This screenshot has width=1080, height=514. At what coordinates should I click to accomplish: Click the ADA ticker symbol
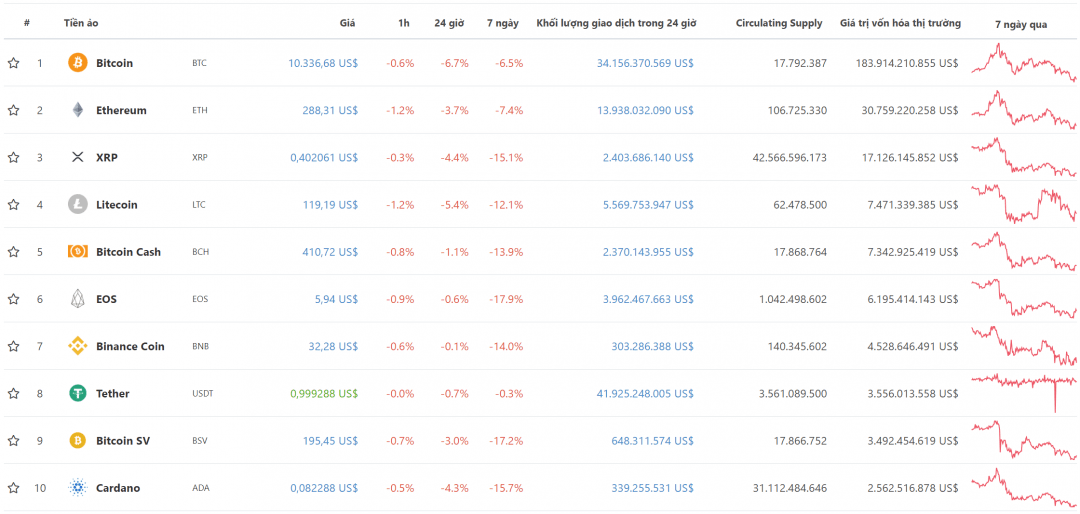tap(200, 488)
